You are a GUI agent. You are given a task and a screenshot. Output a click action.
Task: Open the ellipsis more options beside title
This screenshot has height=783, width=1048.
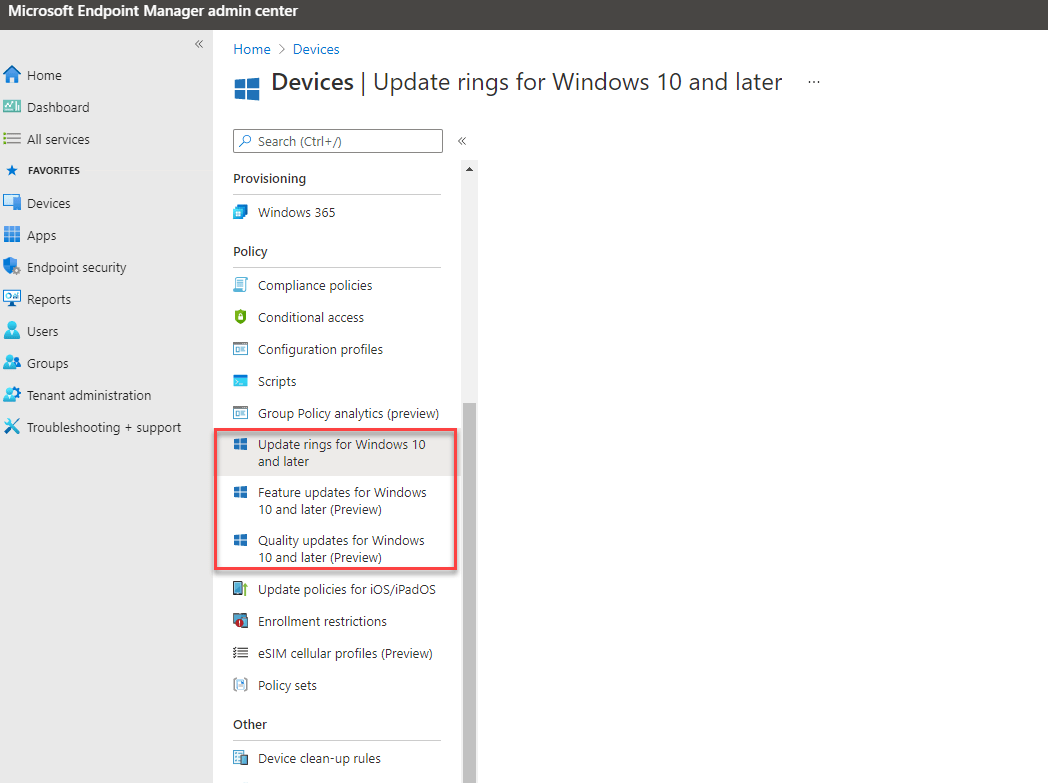814,82
